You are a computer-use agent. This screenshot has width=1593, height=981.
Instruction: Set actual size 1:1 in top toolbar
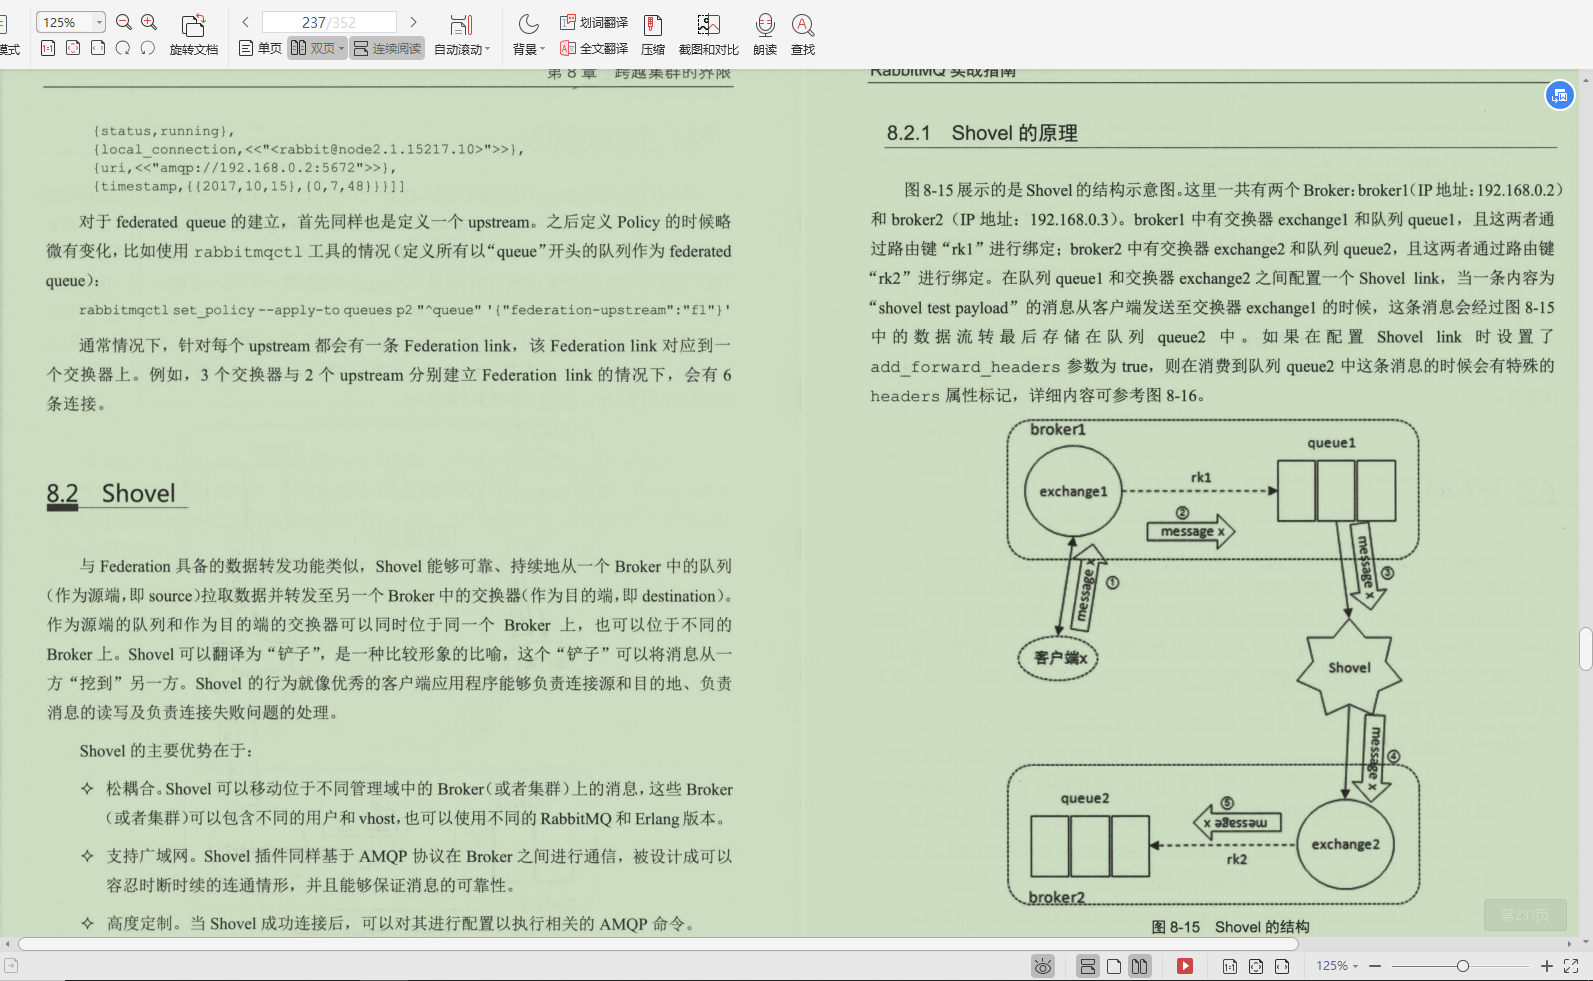click(48, 48)
